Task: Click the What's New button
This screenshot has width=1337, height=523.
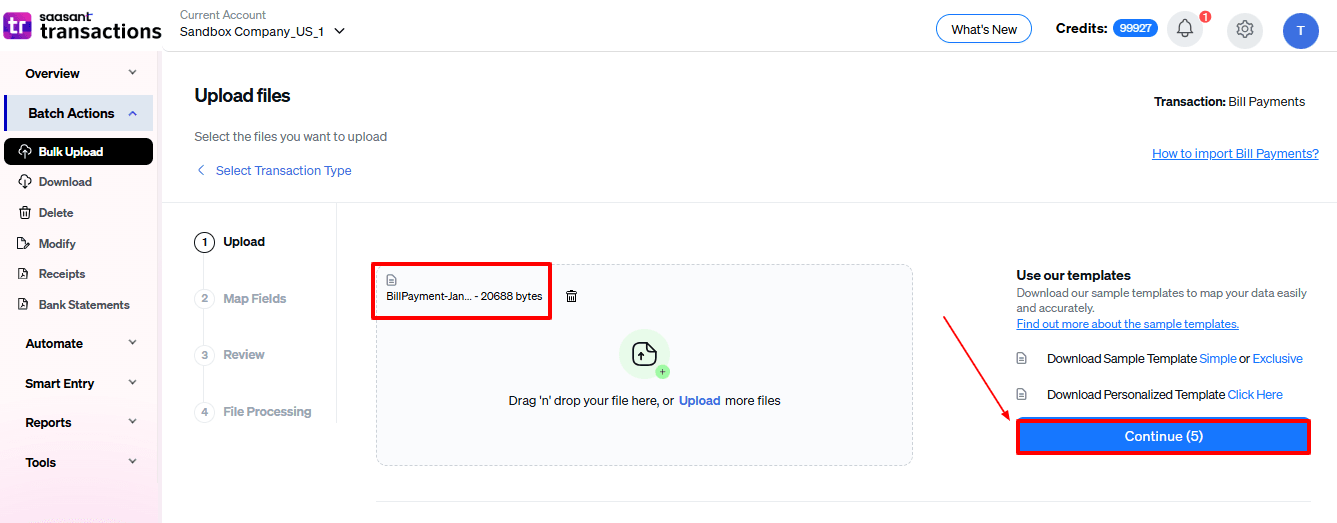Action: pos(984,29)
